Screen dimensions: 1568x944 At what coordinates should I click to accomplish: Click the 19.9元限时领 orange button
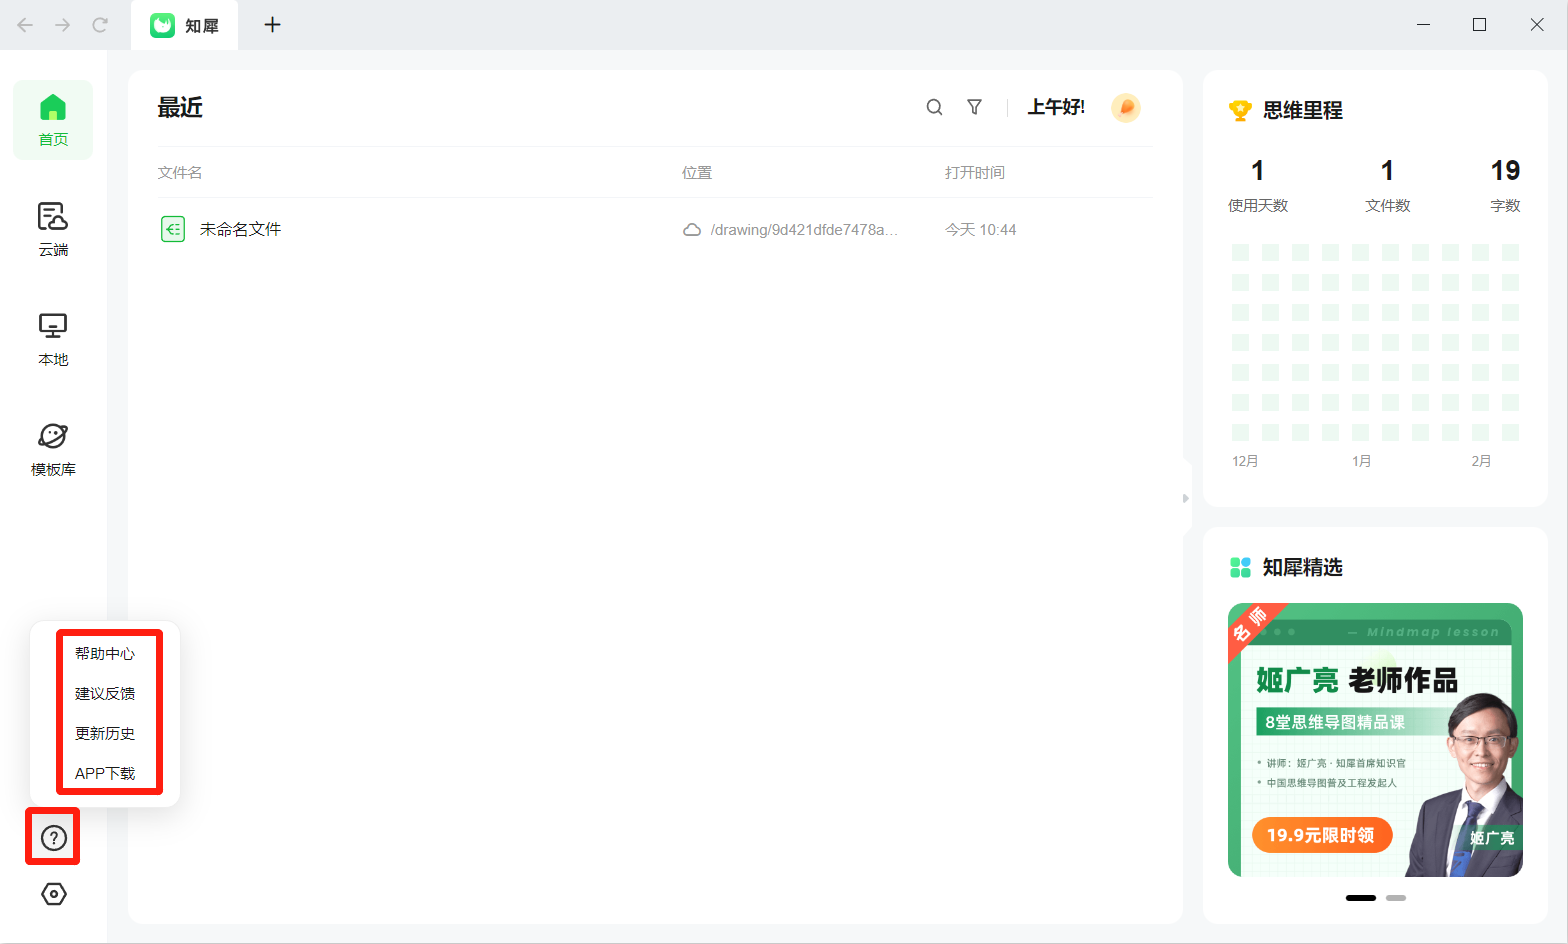click(x=1321, y=835)
